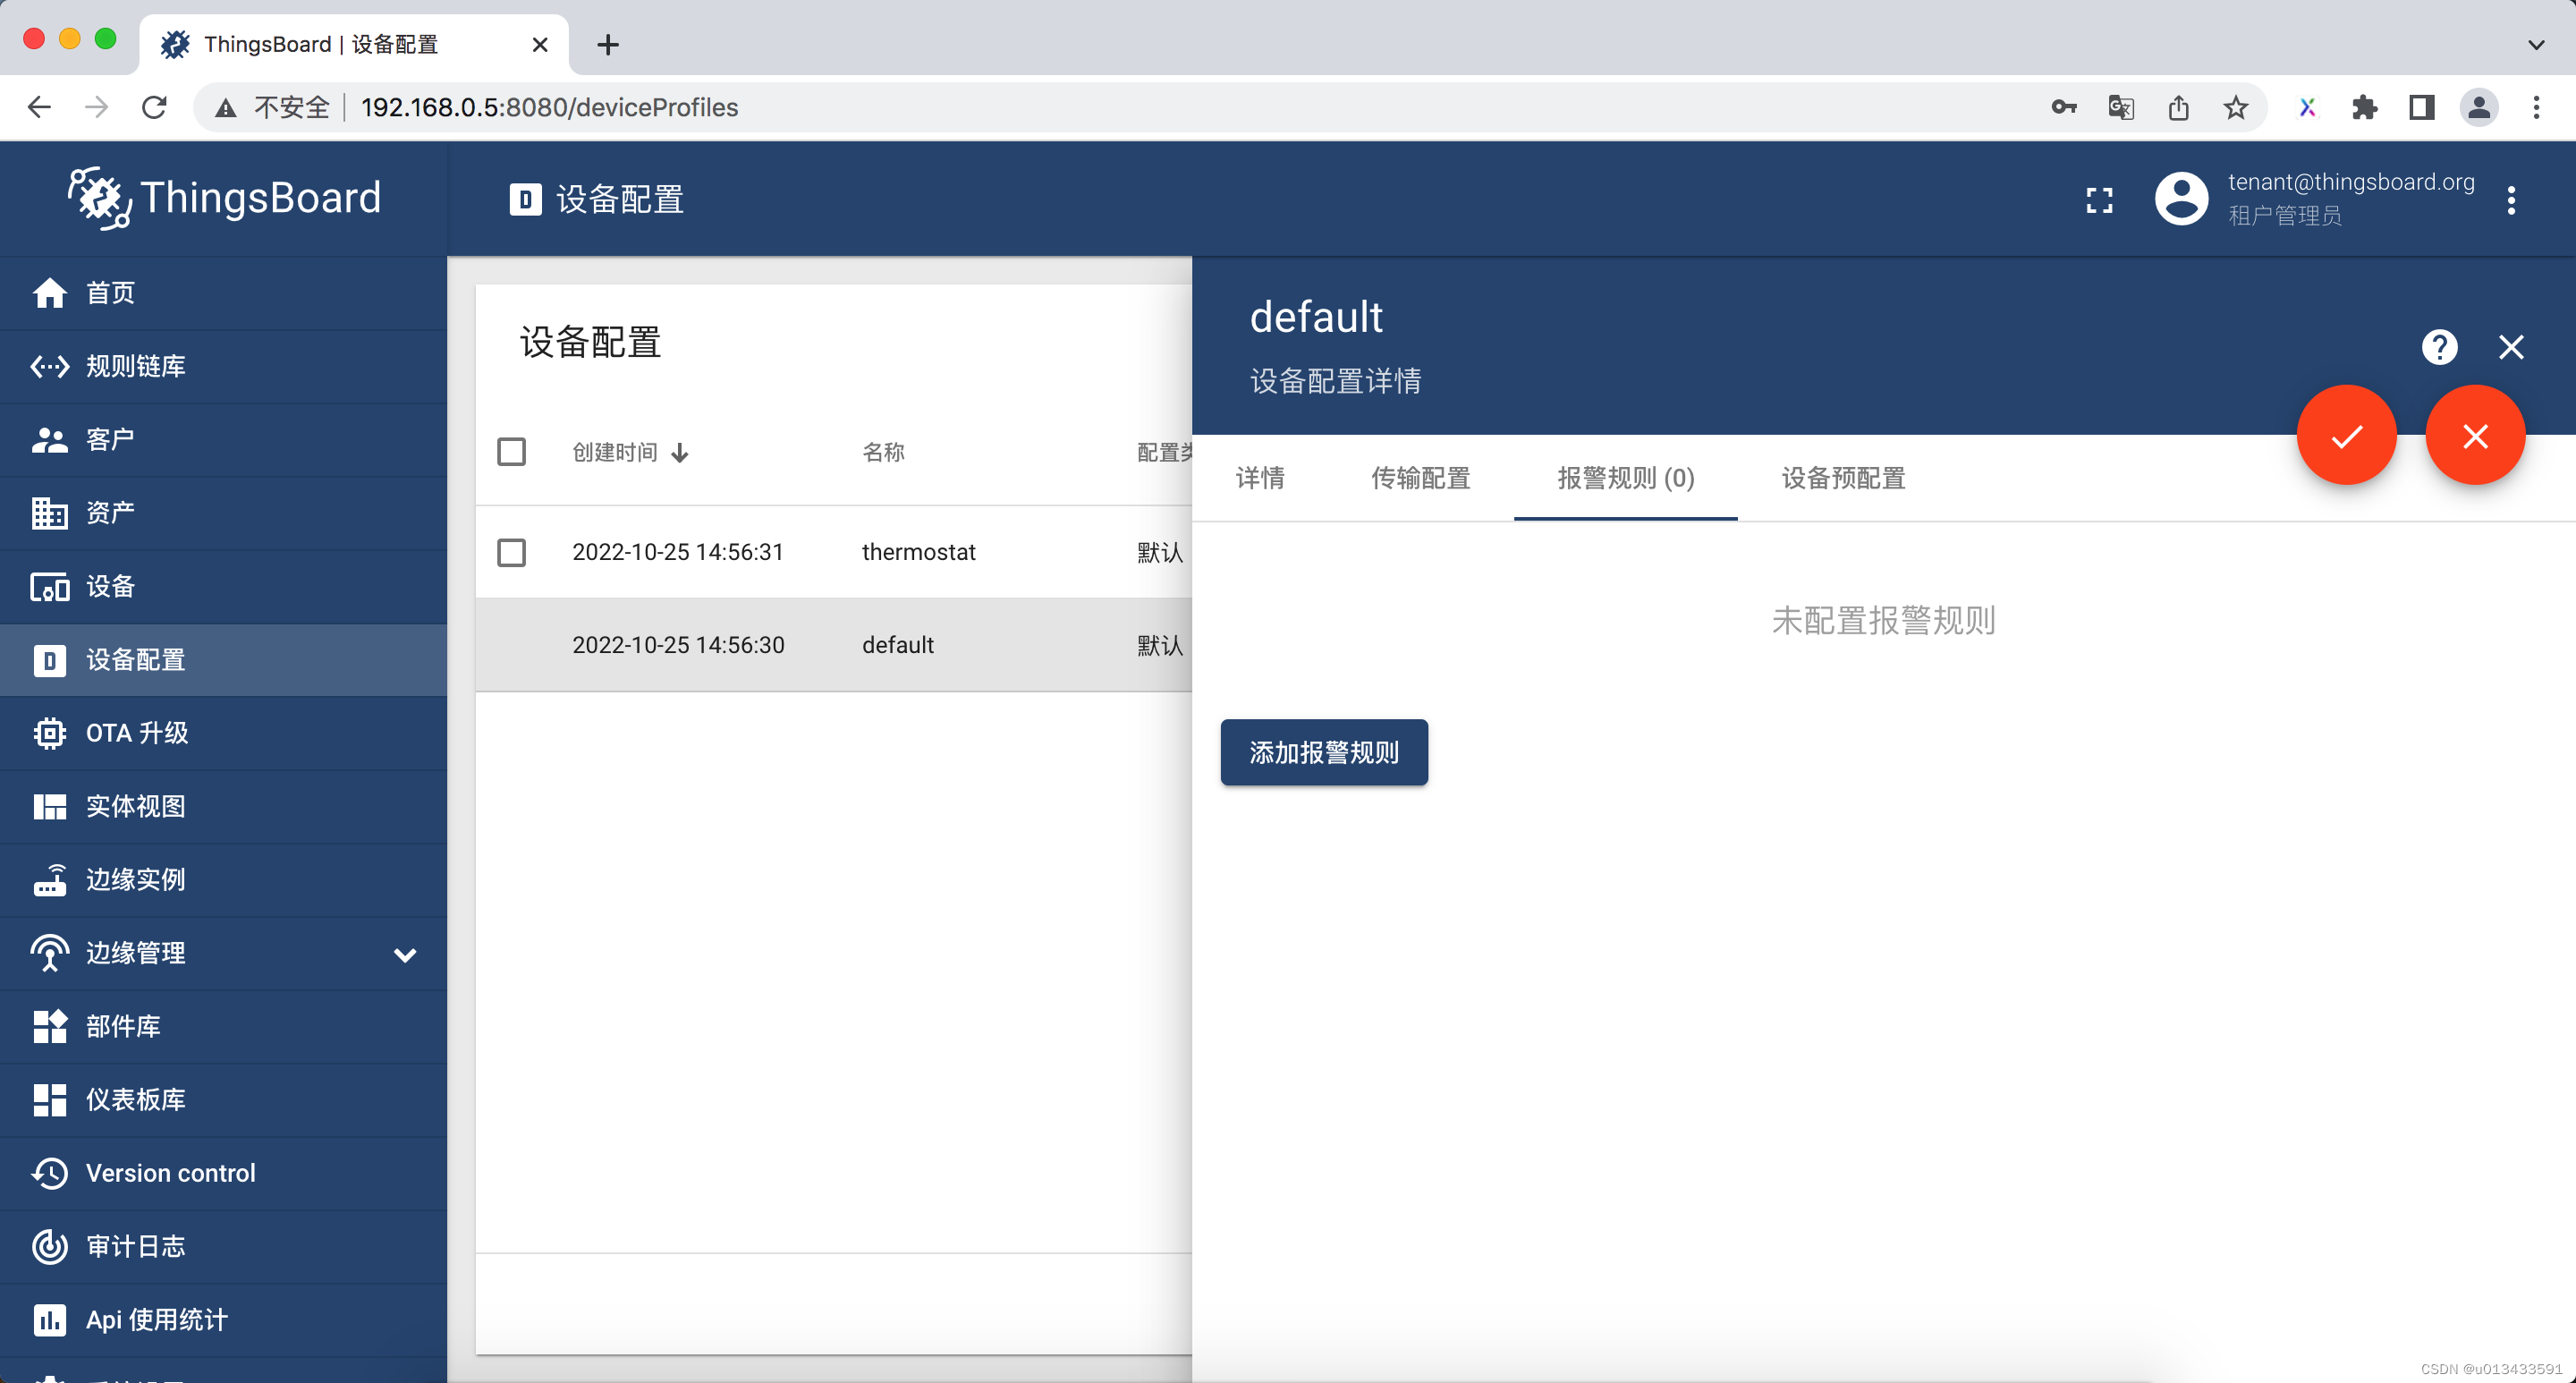Switch to the 设备预配置 tab
The height and width of the screenshot is (1383, 2576).
pyautogui.click(x=1843, y=478)
